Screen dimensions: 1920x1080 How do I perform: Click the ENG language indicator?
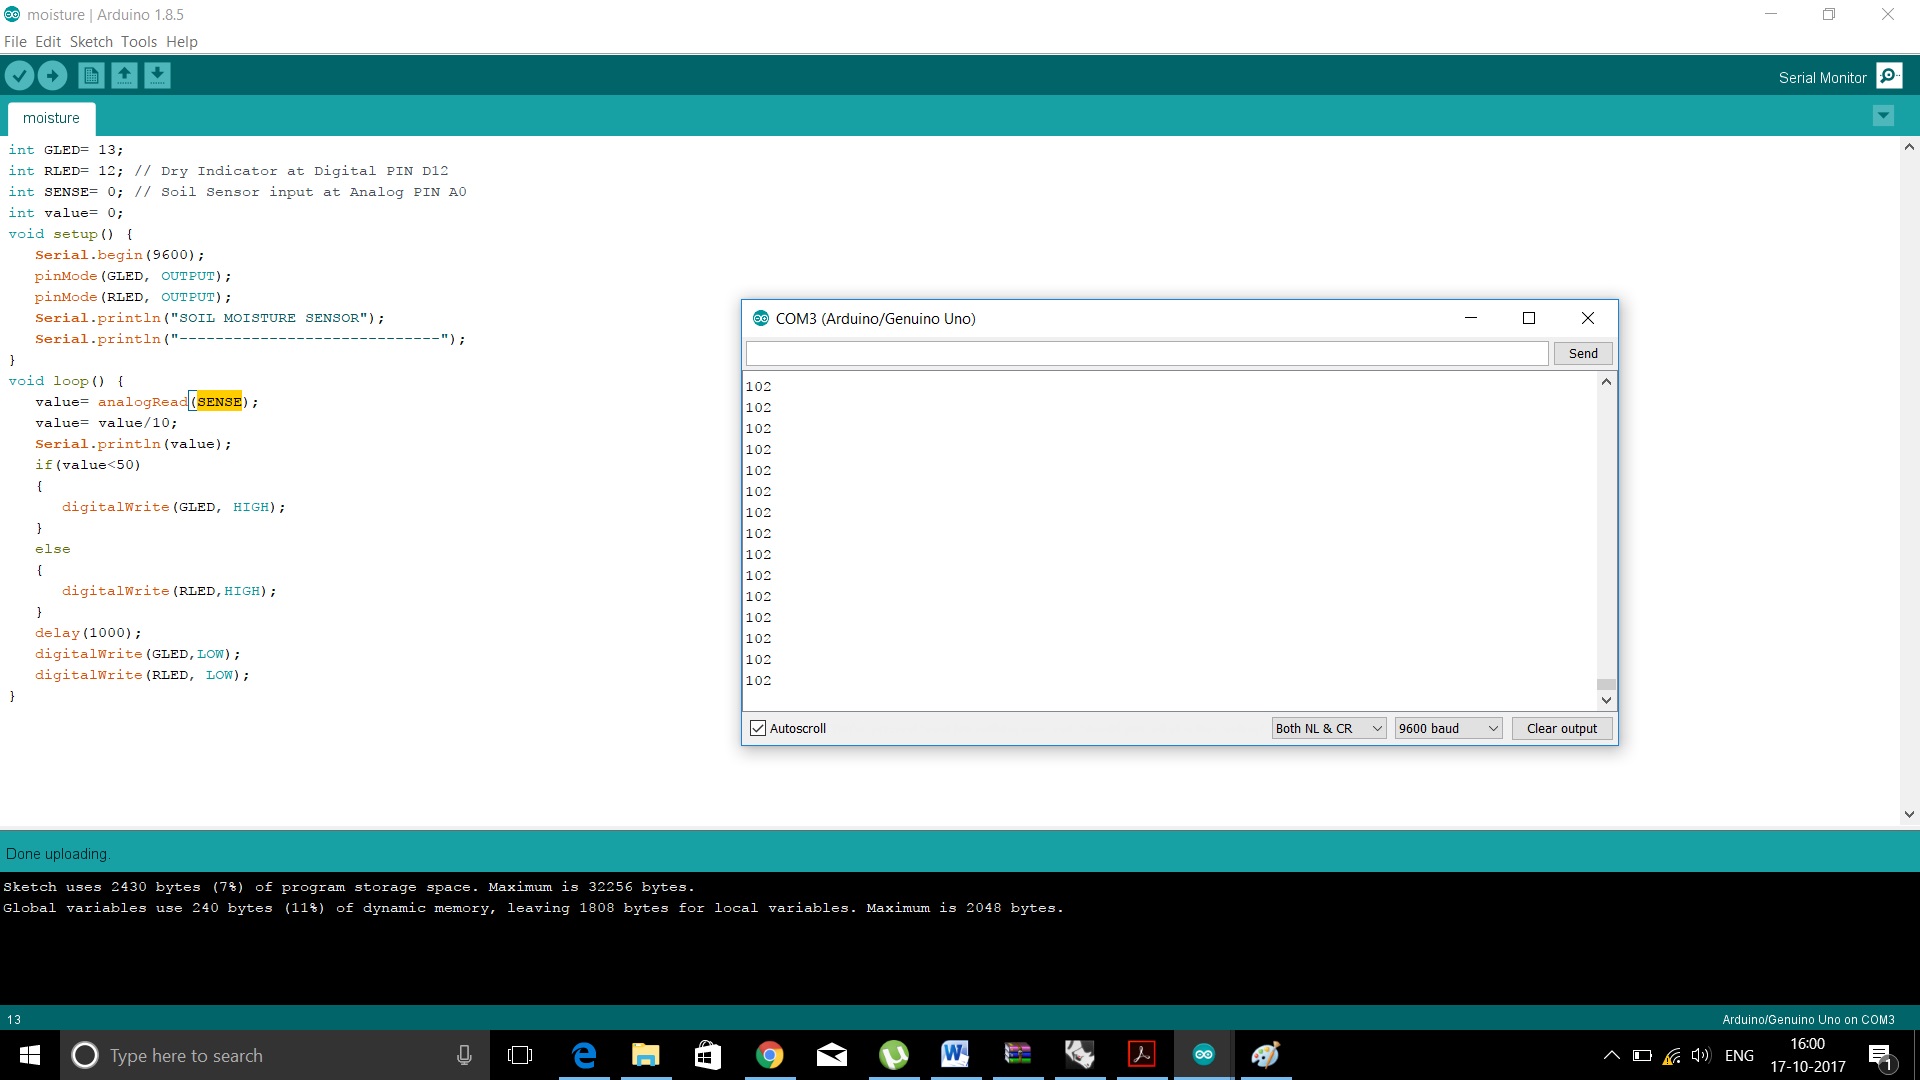[x=1739, y=1055]
